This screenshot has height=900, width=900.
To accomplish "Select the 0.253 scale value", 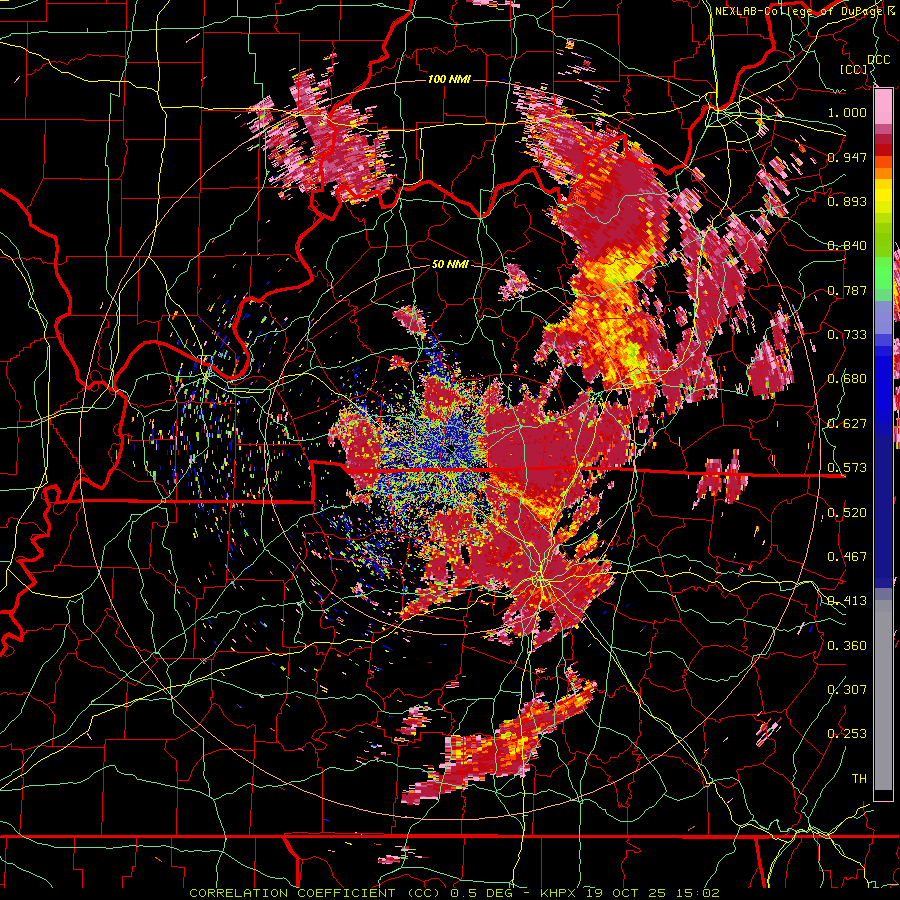I will click(847, 734).
